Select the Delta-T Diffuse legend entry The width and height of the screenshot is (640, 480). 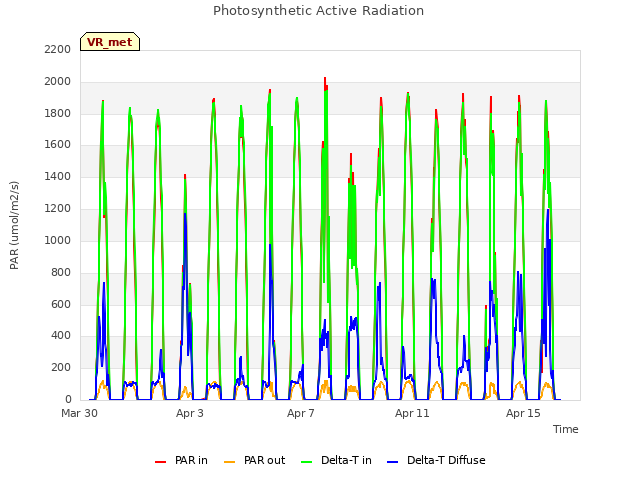point(436,460)
